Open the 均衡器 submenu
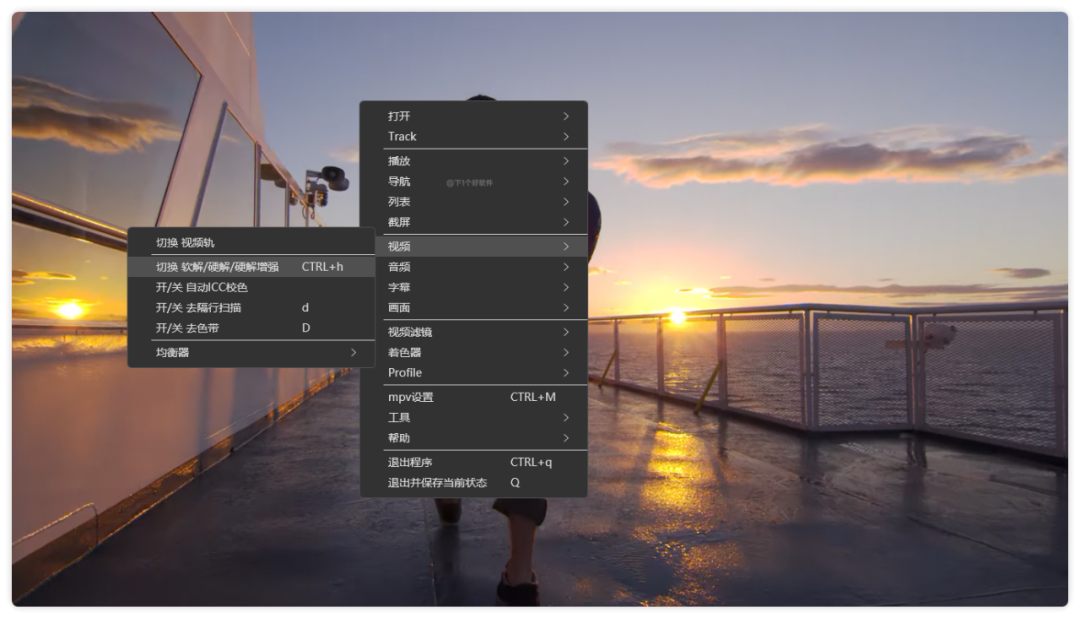Viewport: 1080px width, 618px height. coord(251,352)
